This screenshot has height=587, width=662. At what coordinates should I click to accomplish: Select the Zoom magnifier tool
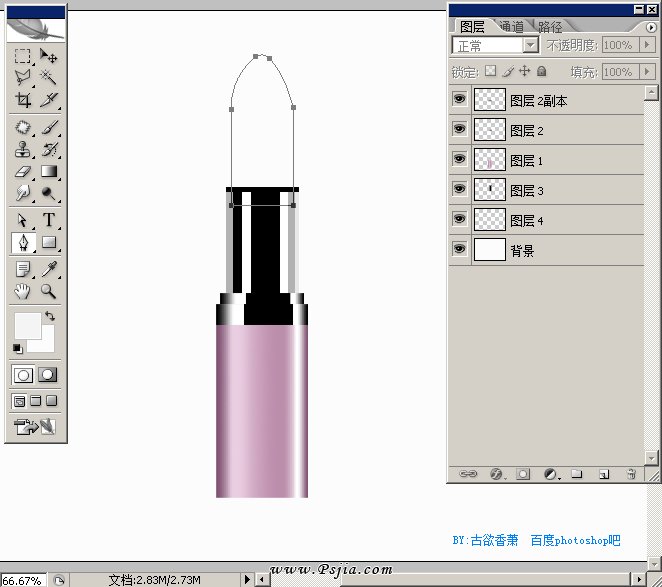(49, 291)
